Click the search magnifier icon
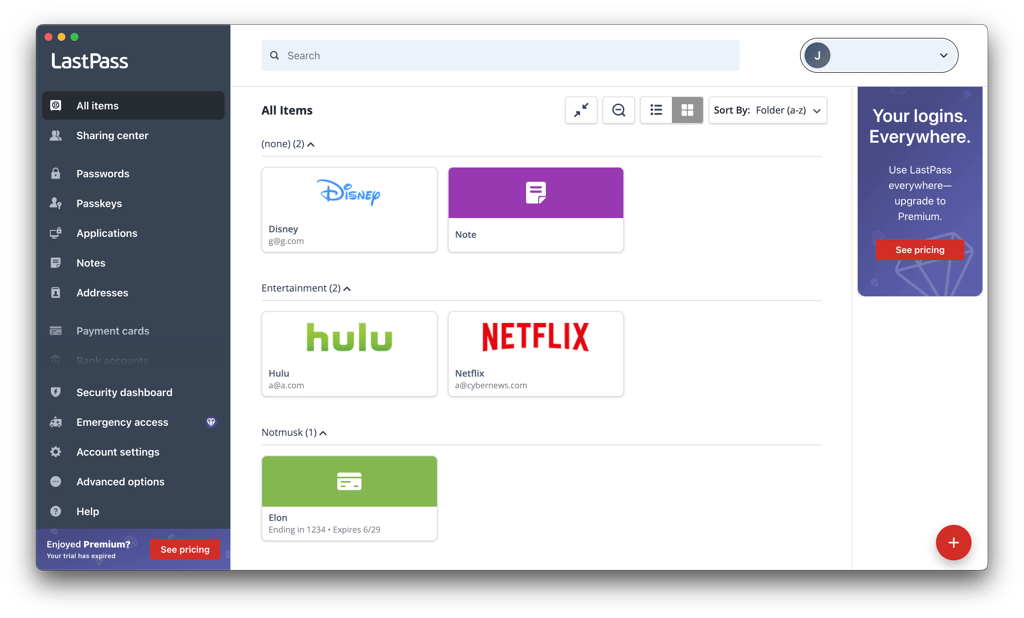1024x618 pixels. coord(274,56)
